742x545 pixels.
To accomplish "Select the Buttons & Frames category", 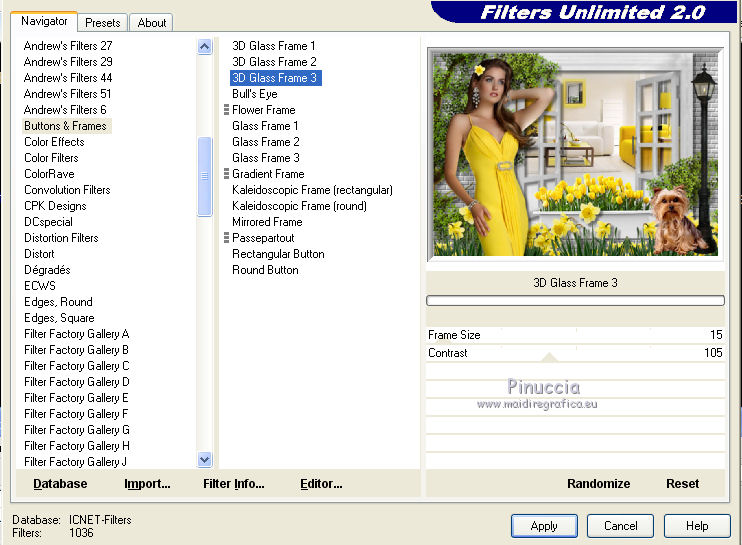I will [65, 126].
